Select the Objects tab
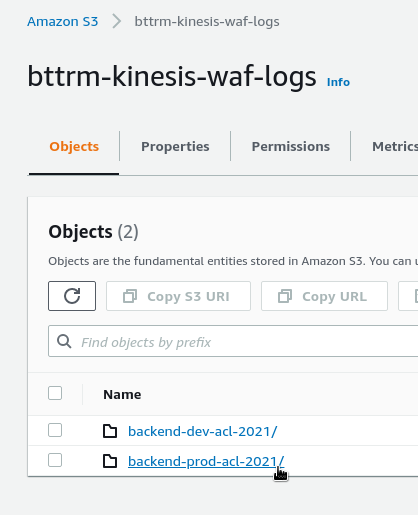418x515 pixels. click(x=74, y=146)
